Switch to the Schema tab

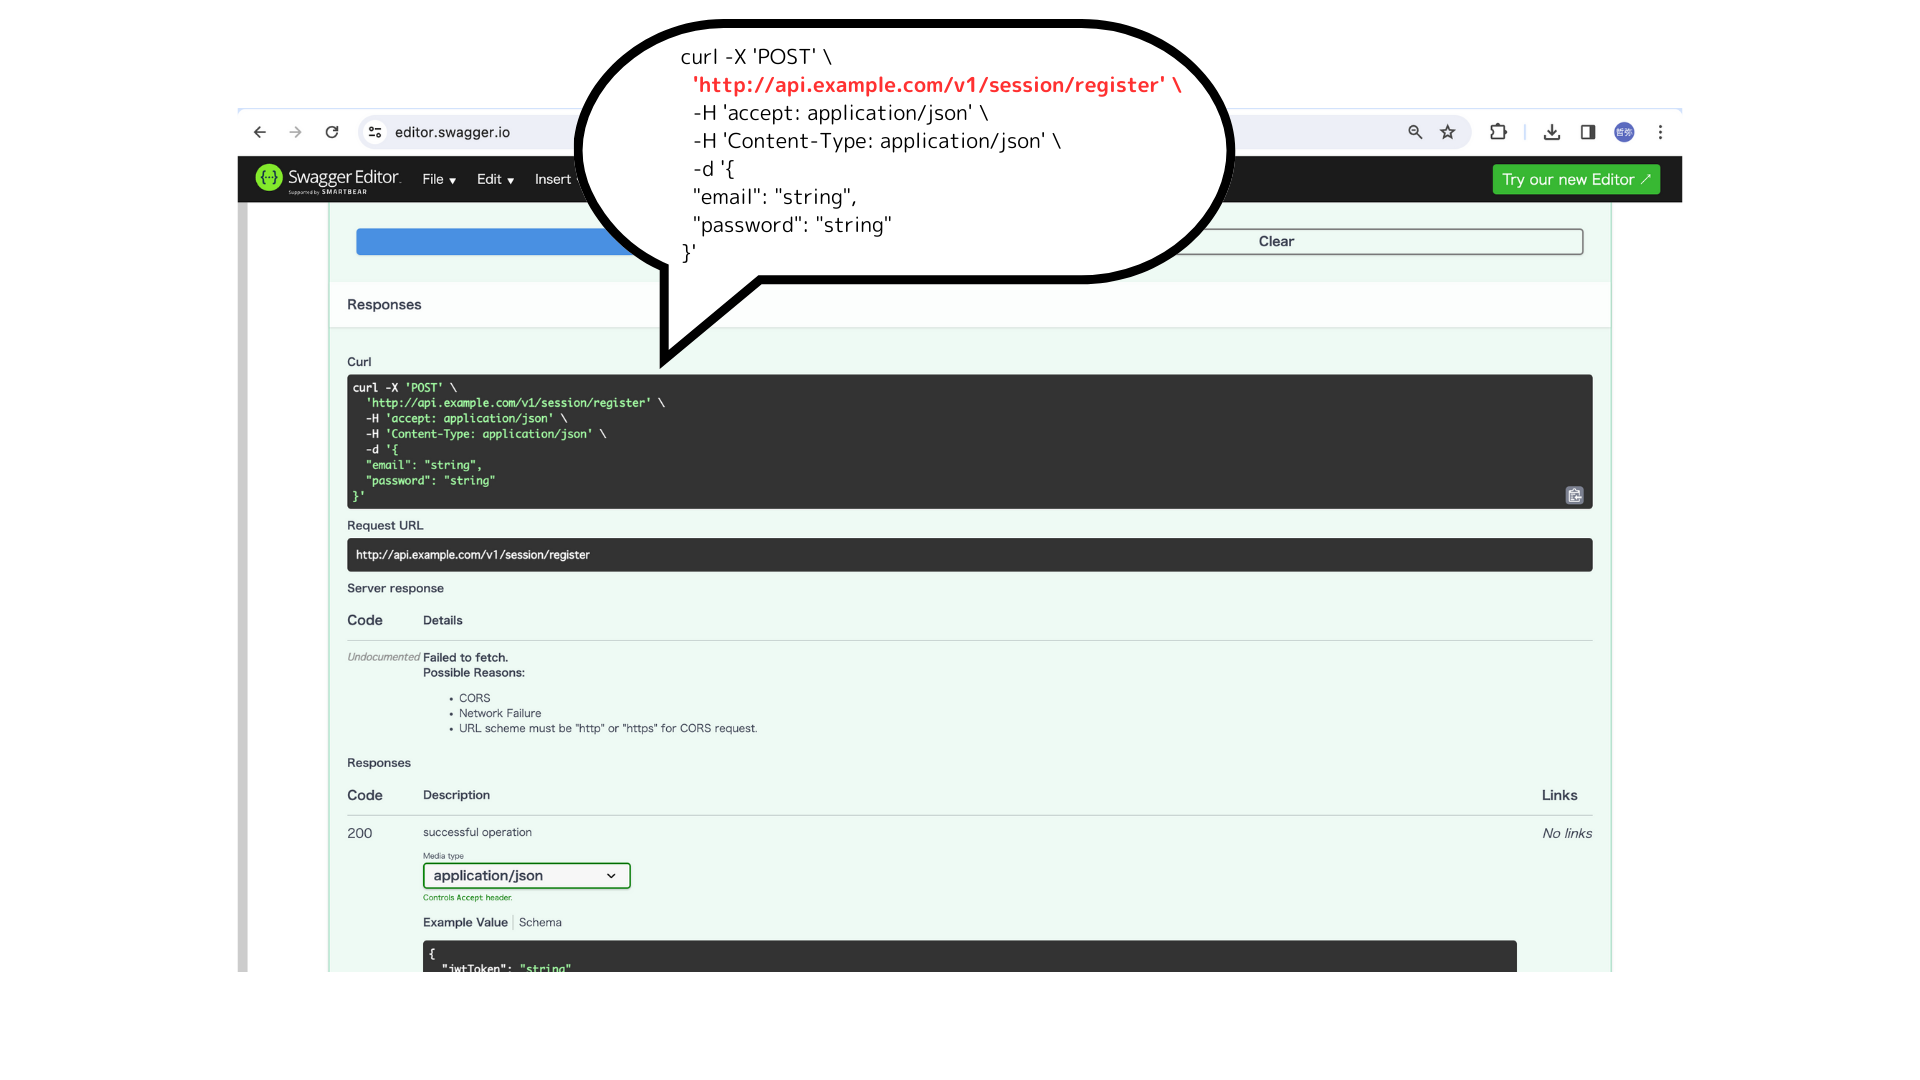point(540,922)
